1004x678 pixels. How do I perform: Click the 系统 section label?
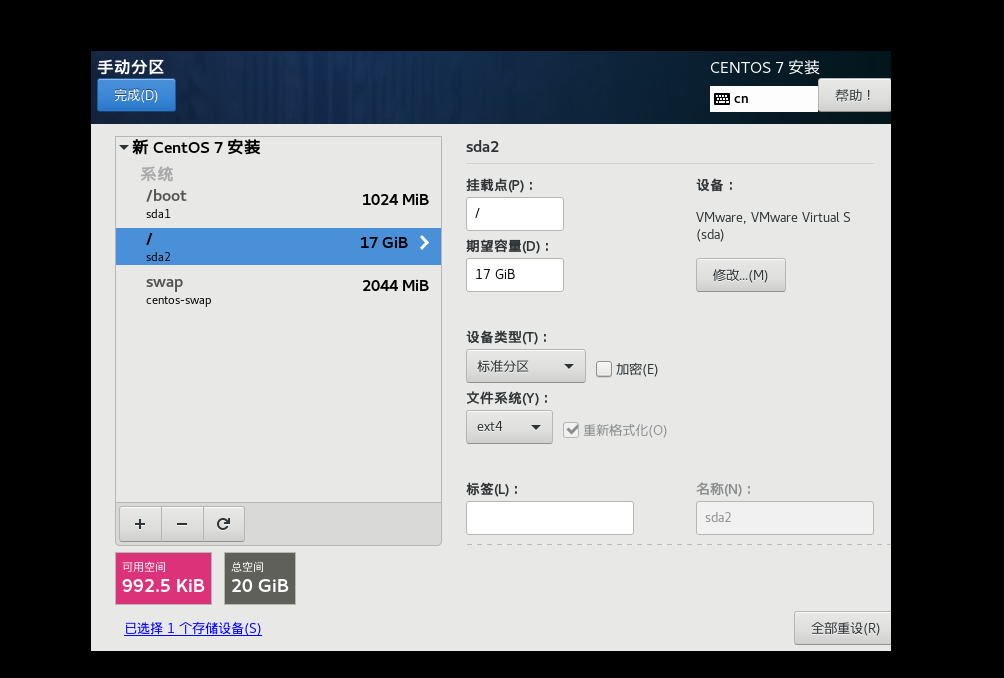tap(157, 174)
